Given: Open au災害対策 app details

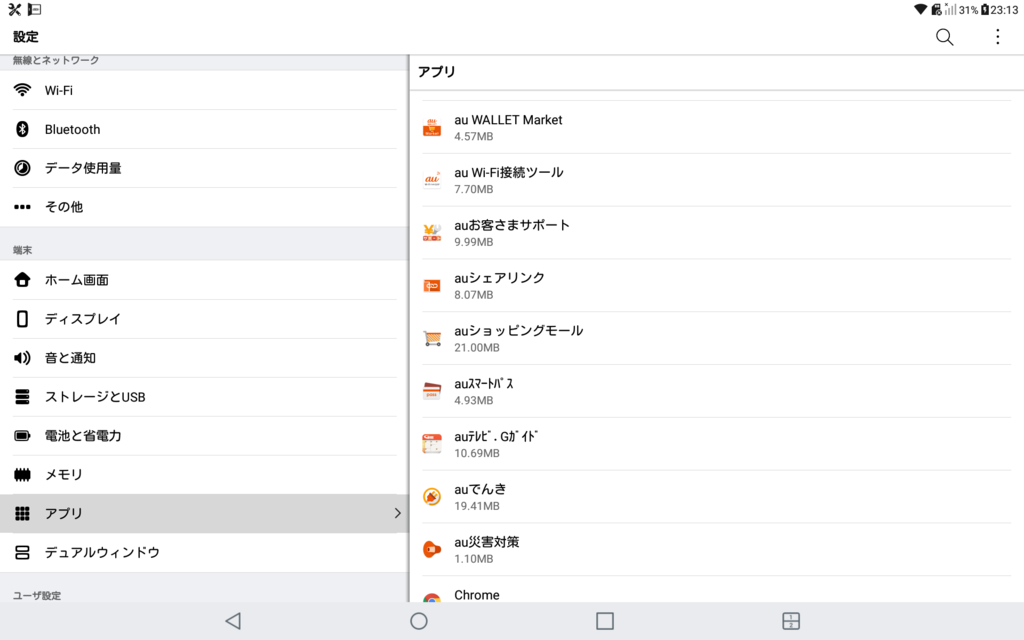Looking at the screenshot, I should (x=716, y=550).
